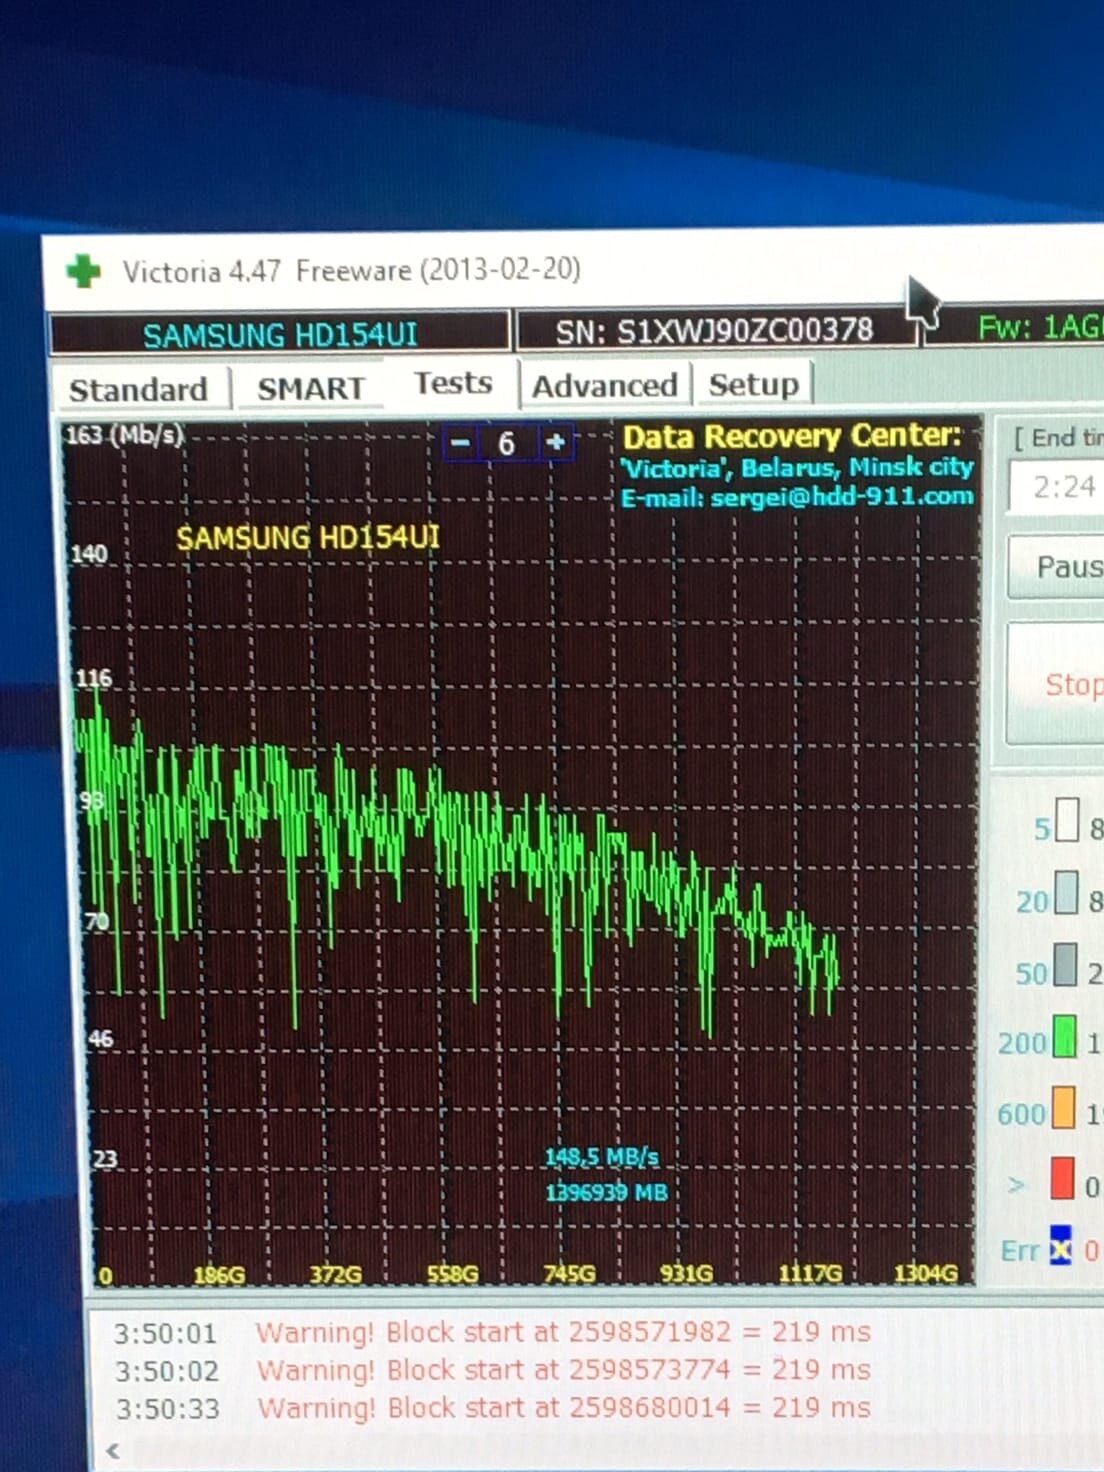Click the SAMSUNG HD154UI drive model header

(280, 334)
